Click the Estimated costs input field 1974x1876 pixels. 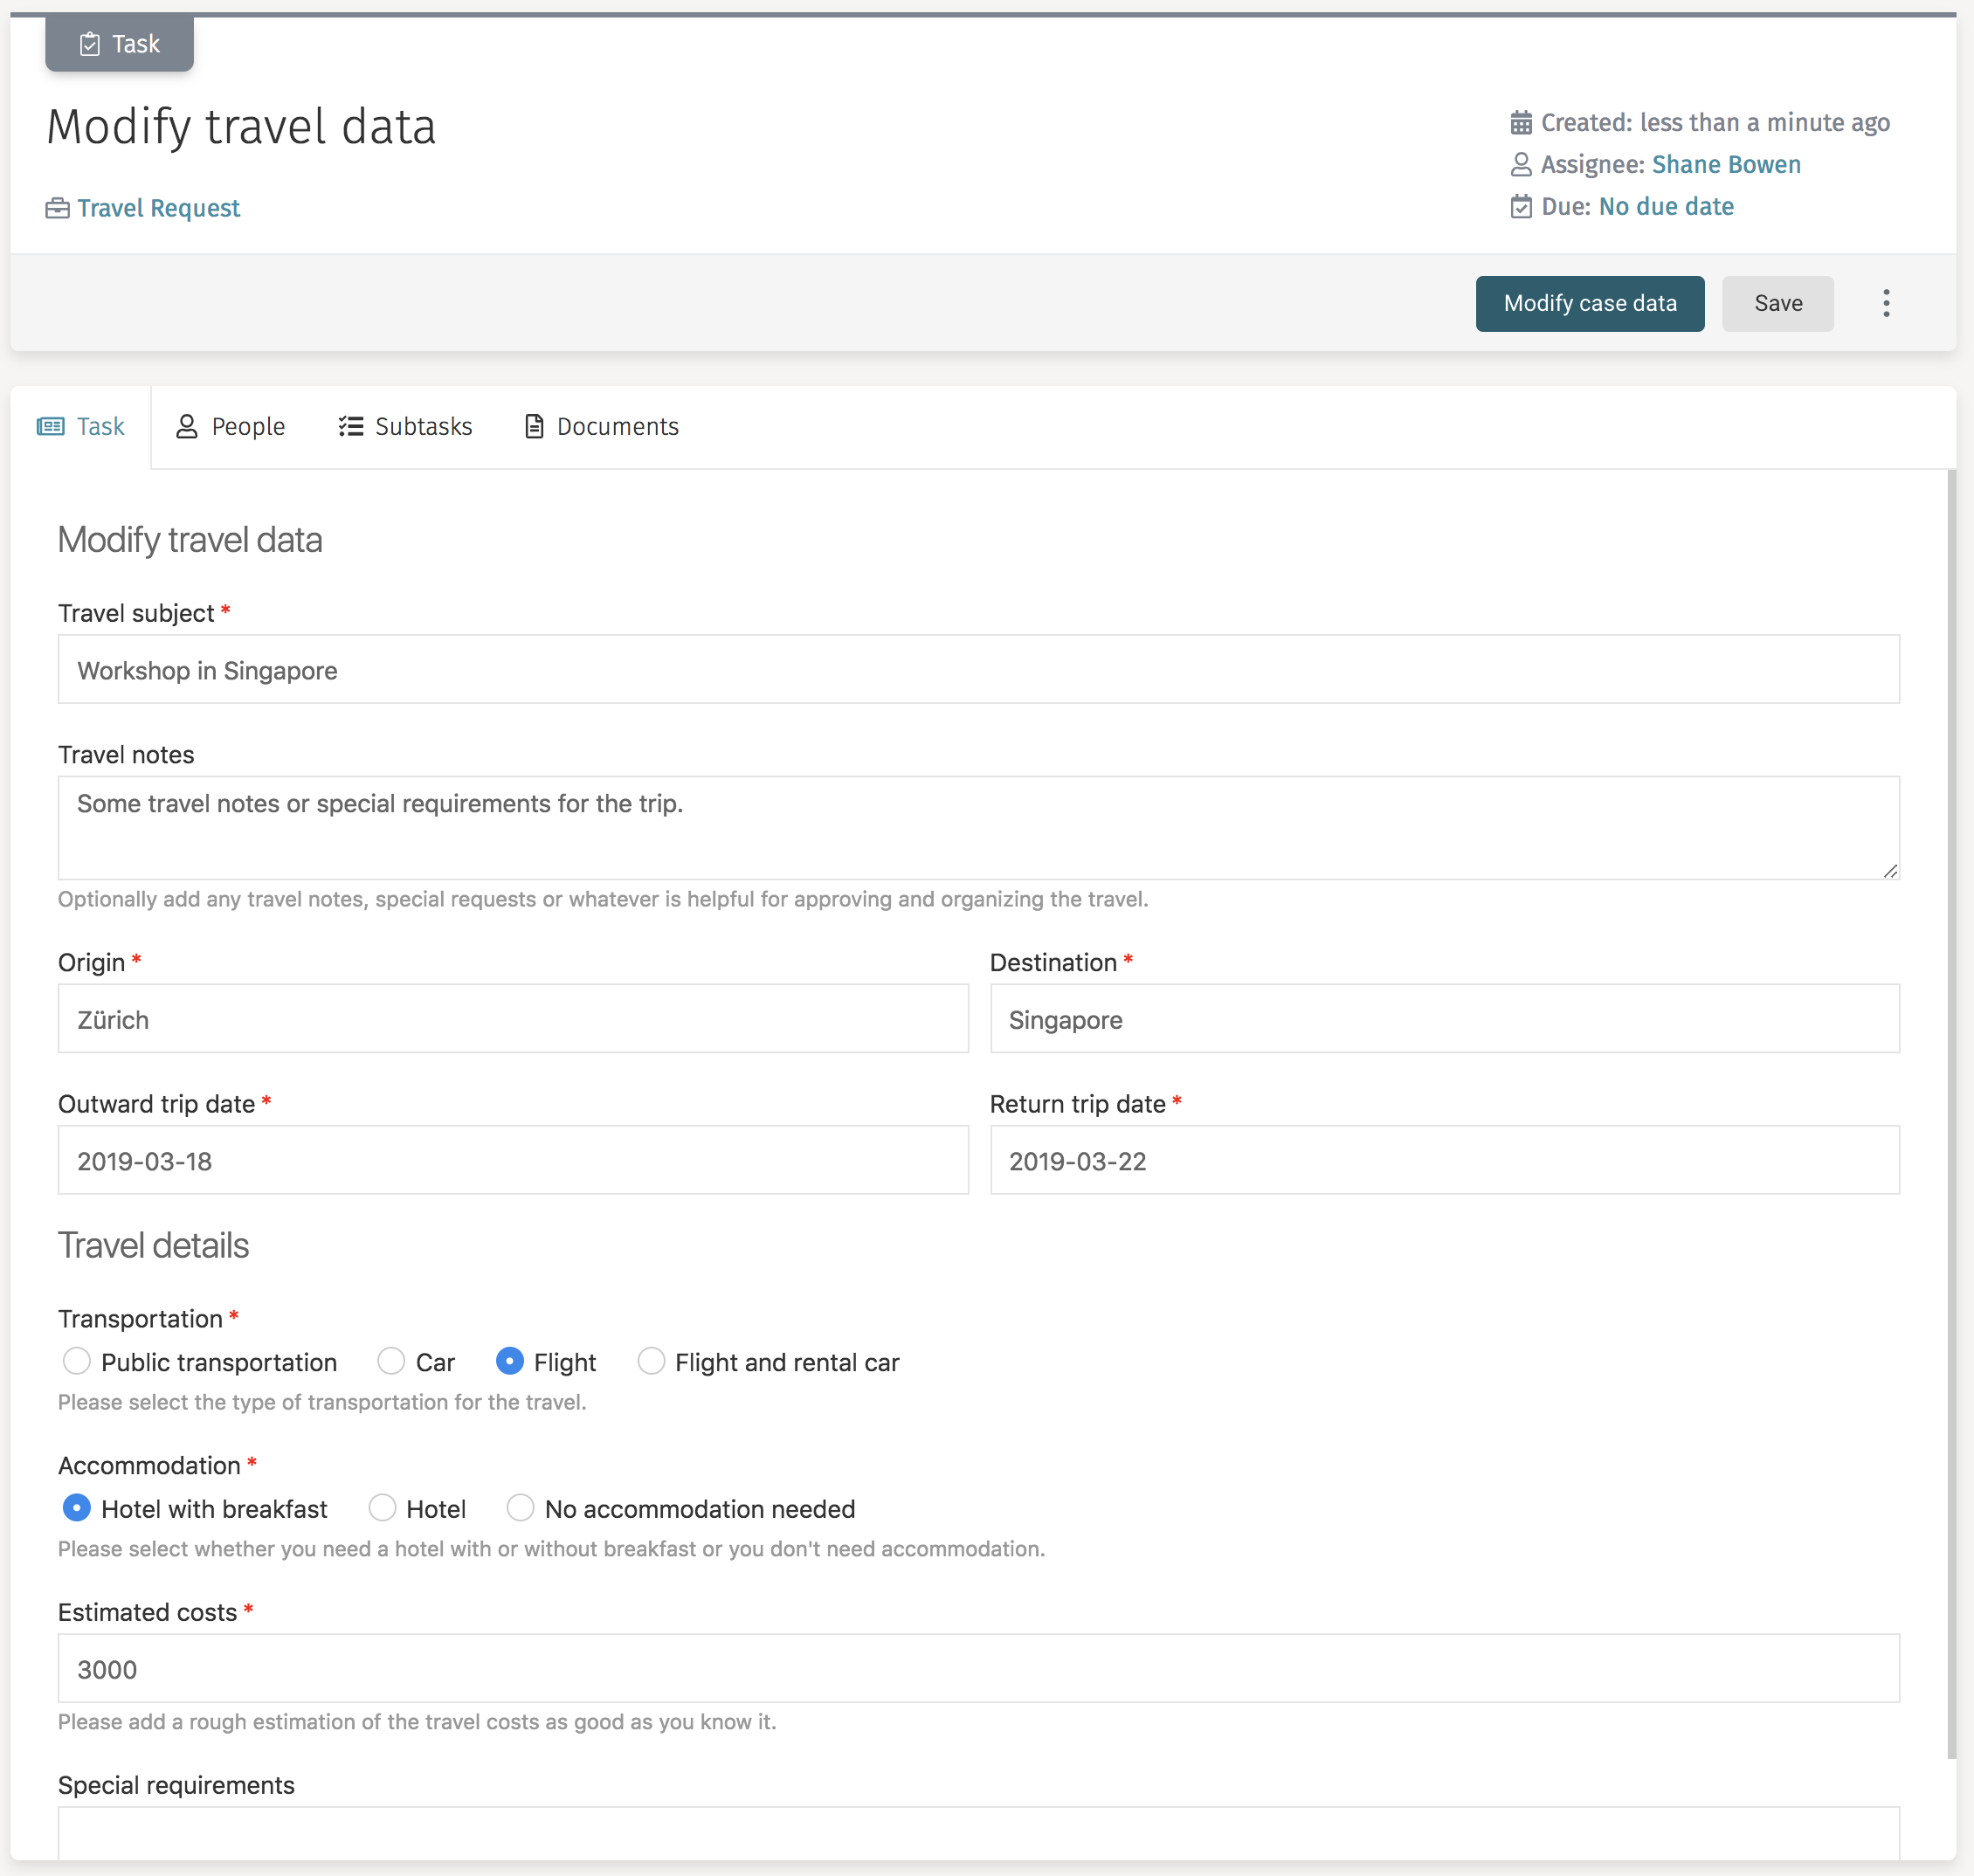(978, 1668)
